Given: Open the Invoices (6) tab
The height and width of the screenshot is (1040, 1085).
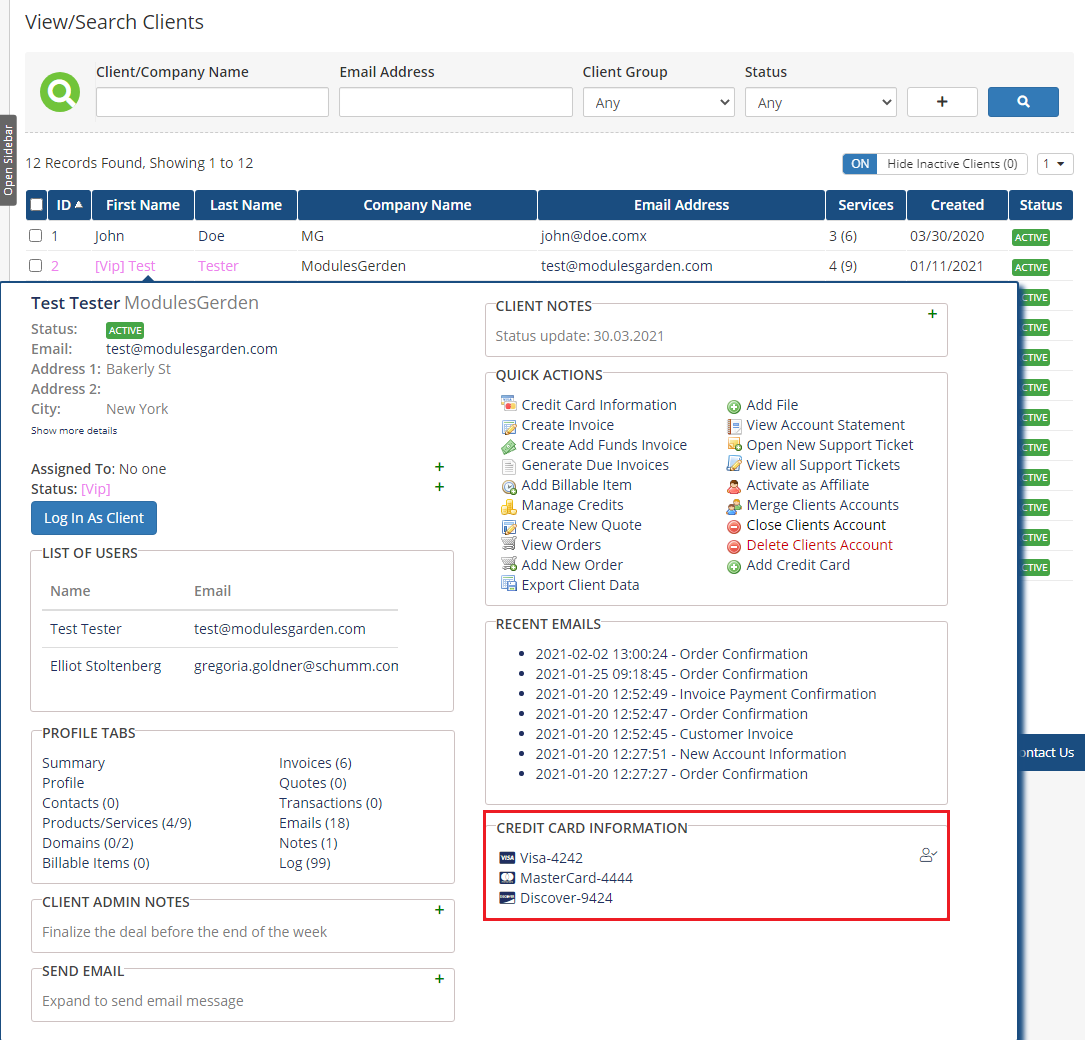Looking at the screenshot, I should (x=316, y=763).
